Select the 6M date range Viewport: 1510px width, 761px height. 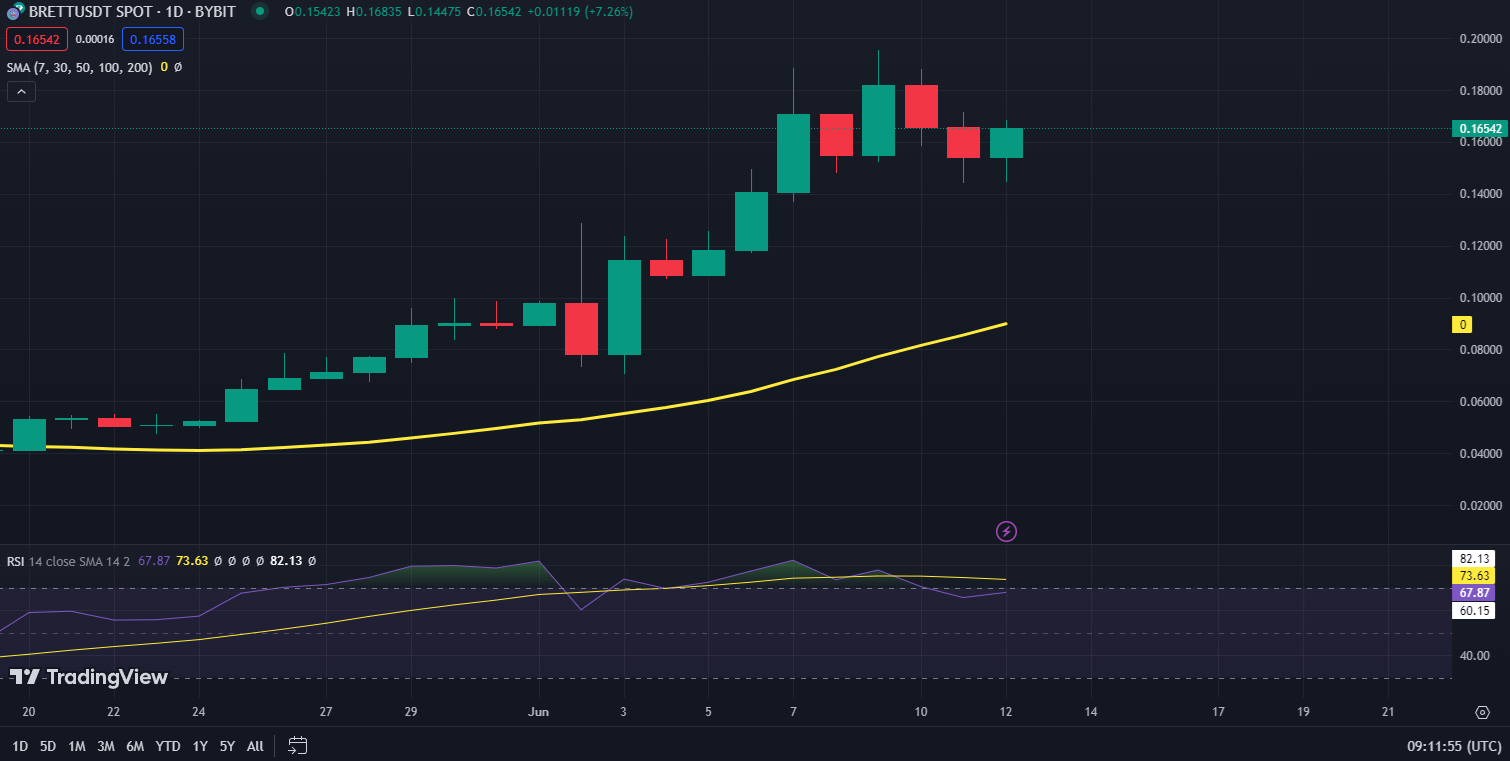pos(135,745)
